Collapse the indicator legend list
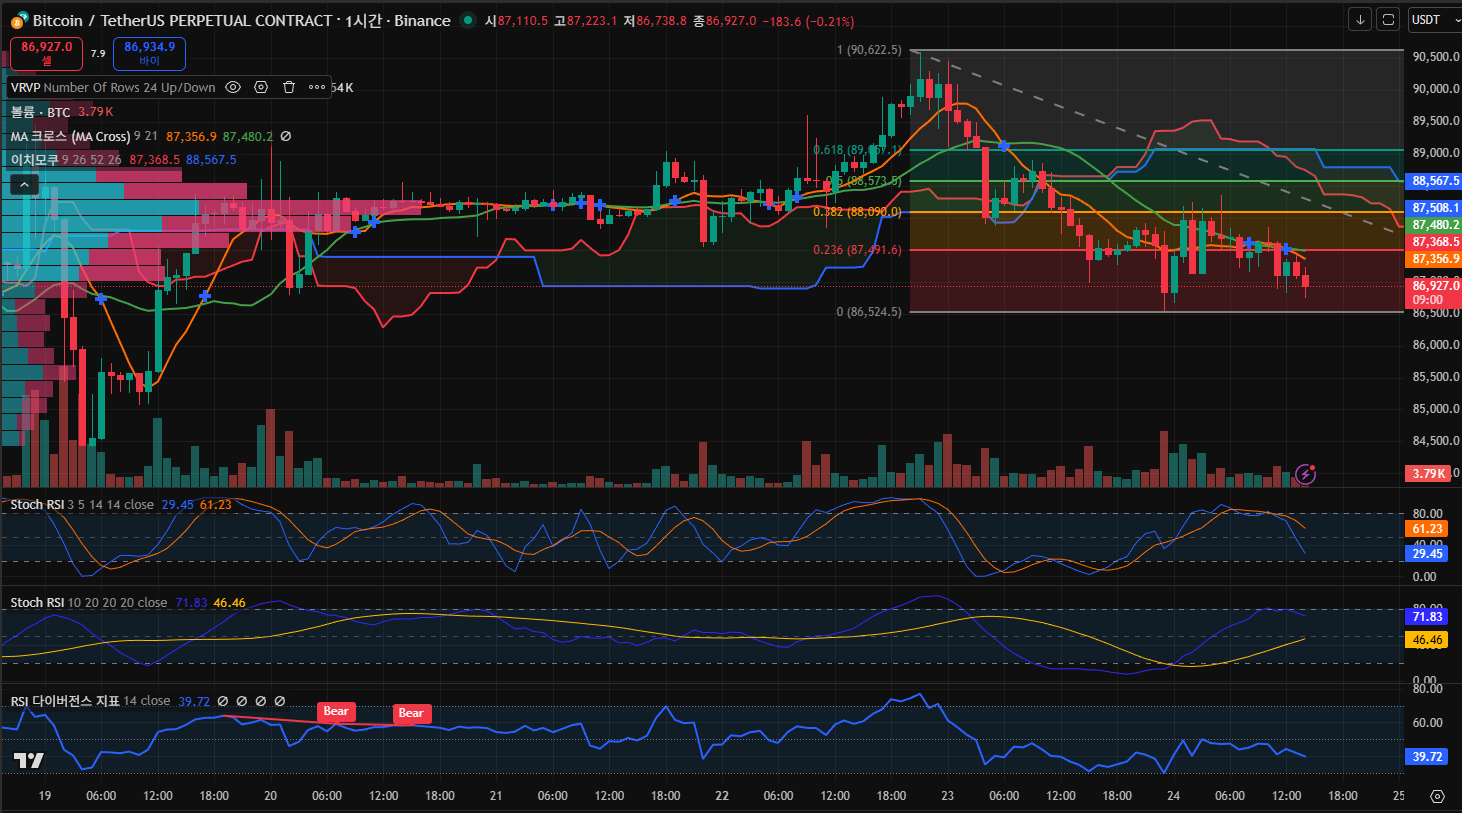 tap(24, 184)
